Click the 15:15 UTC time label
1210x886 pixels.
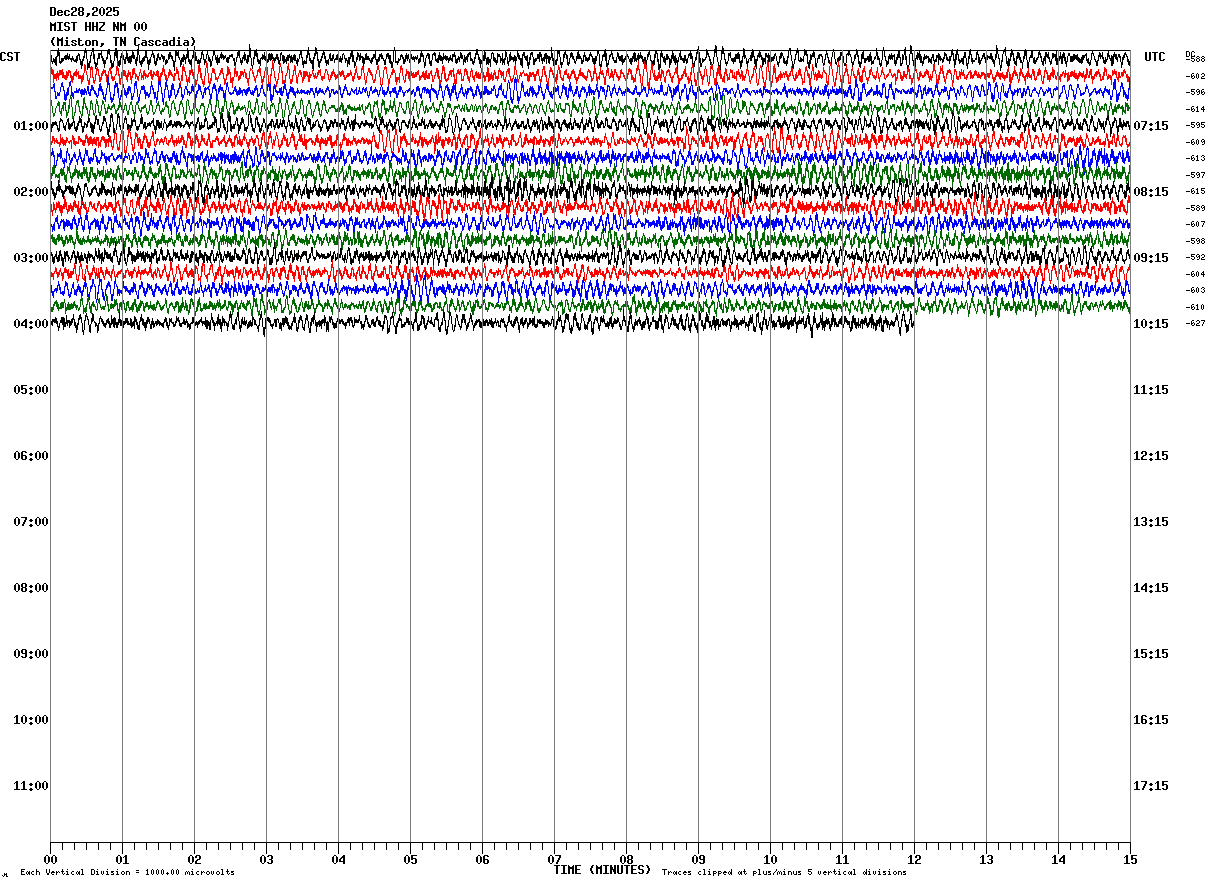pos(1151,654)
